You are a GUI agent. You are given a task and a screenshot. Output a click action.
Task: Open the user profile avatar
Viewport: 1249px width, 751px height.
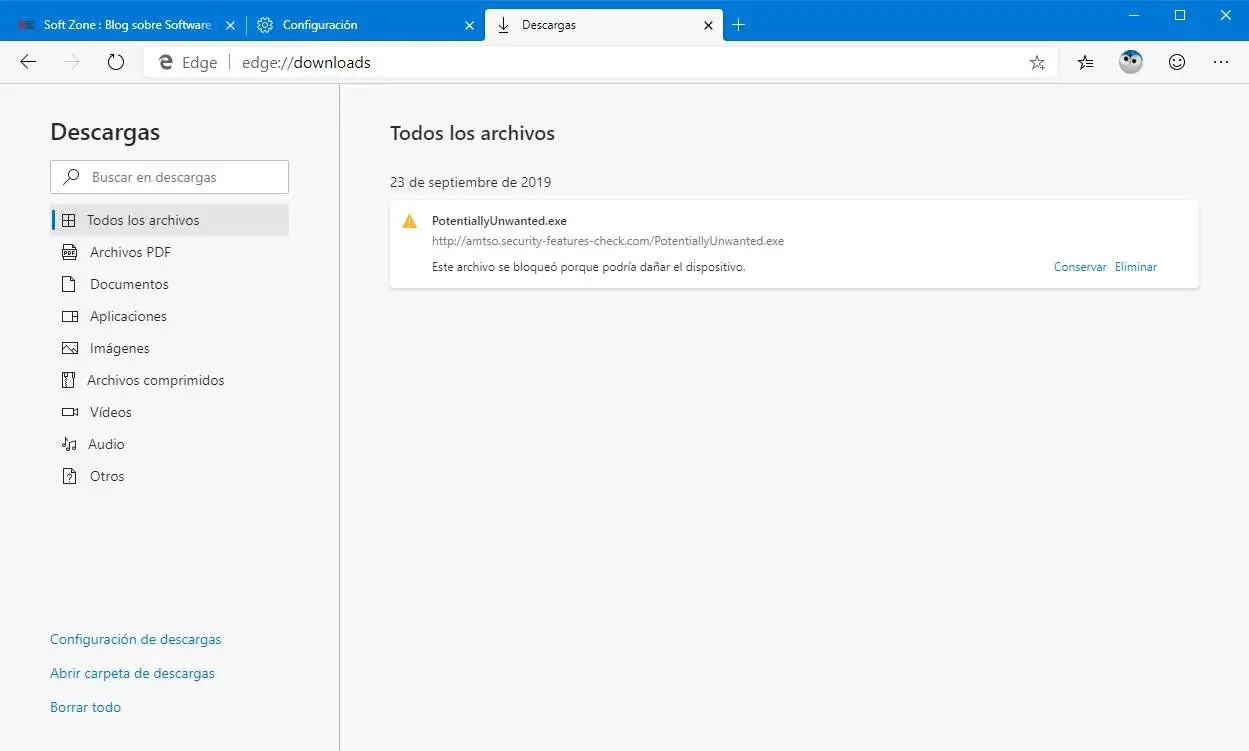tap(1131, 62)
